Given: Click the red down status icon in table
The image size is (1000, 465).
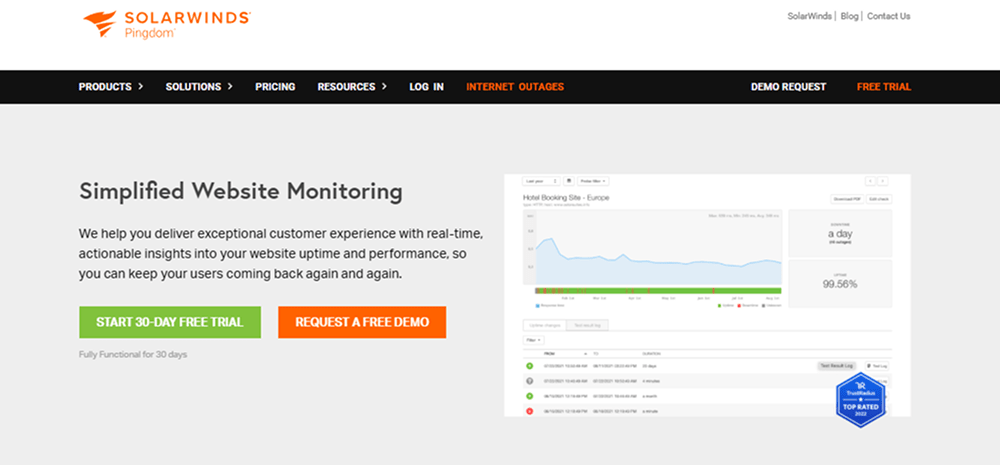Looking at the screenshot, I should point(528,410).
